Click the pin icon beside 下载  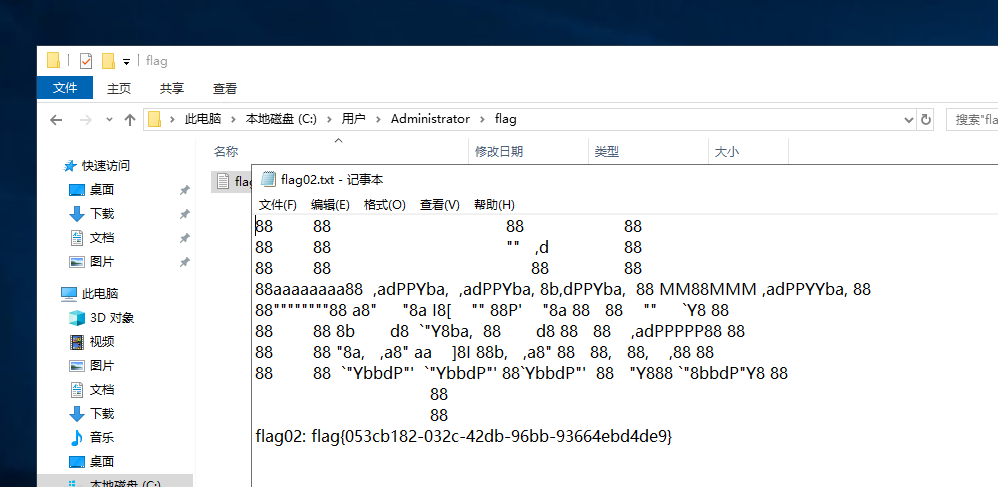click(185, 214)
